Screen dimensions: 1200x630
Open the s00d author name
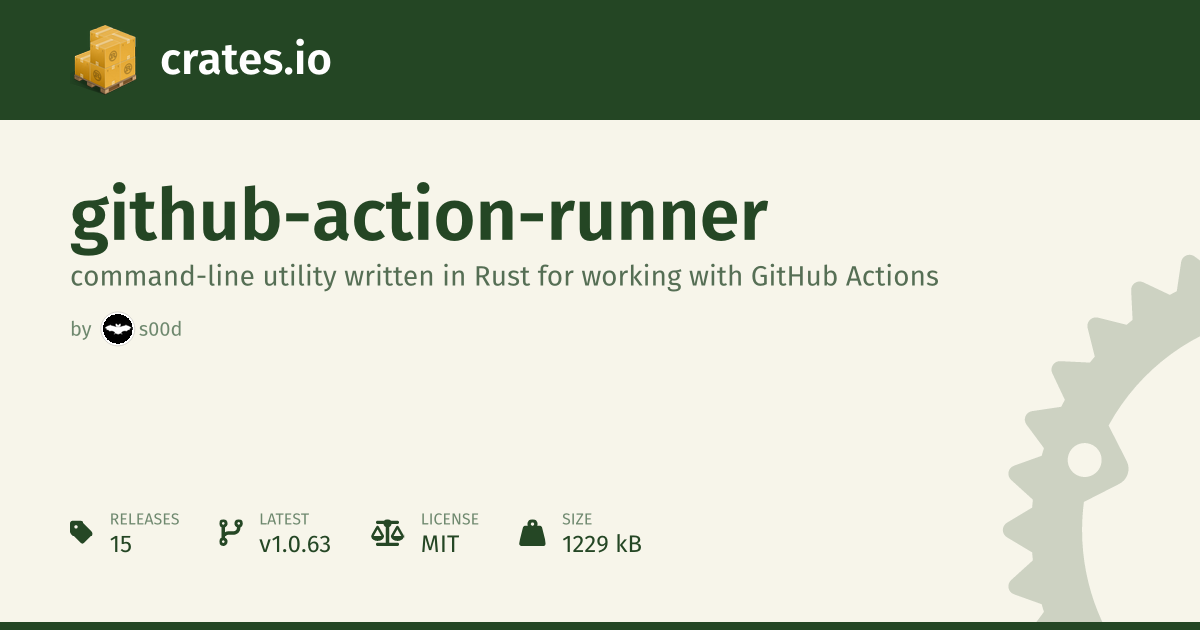coord(161,329)
